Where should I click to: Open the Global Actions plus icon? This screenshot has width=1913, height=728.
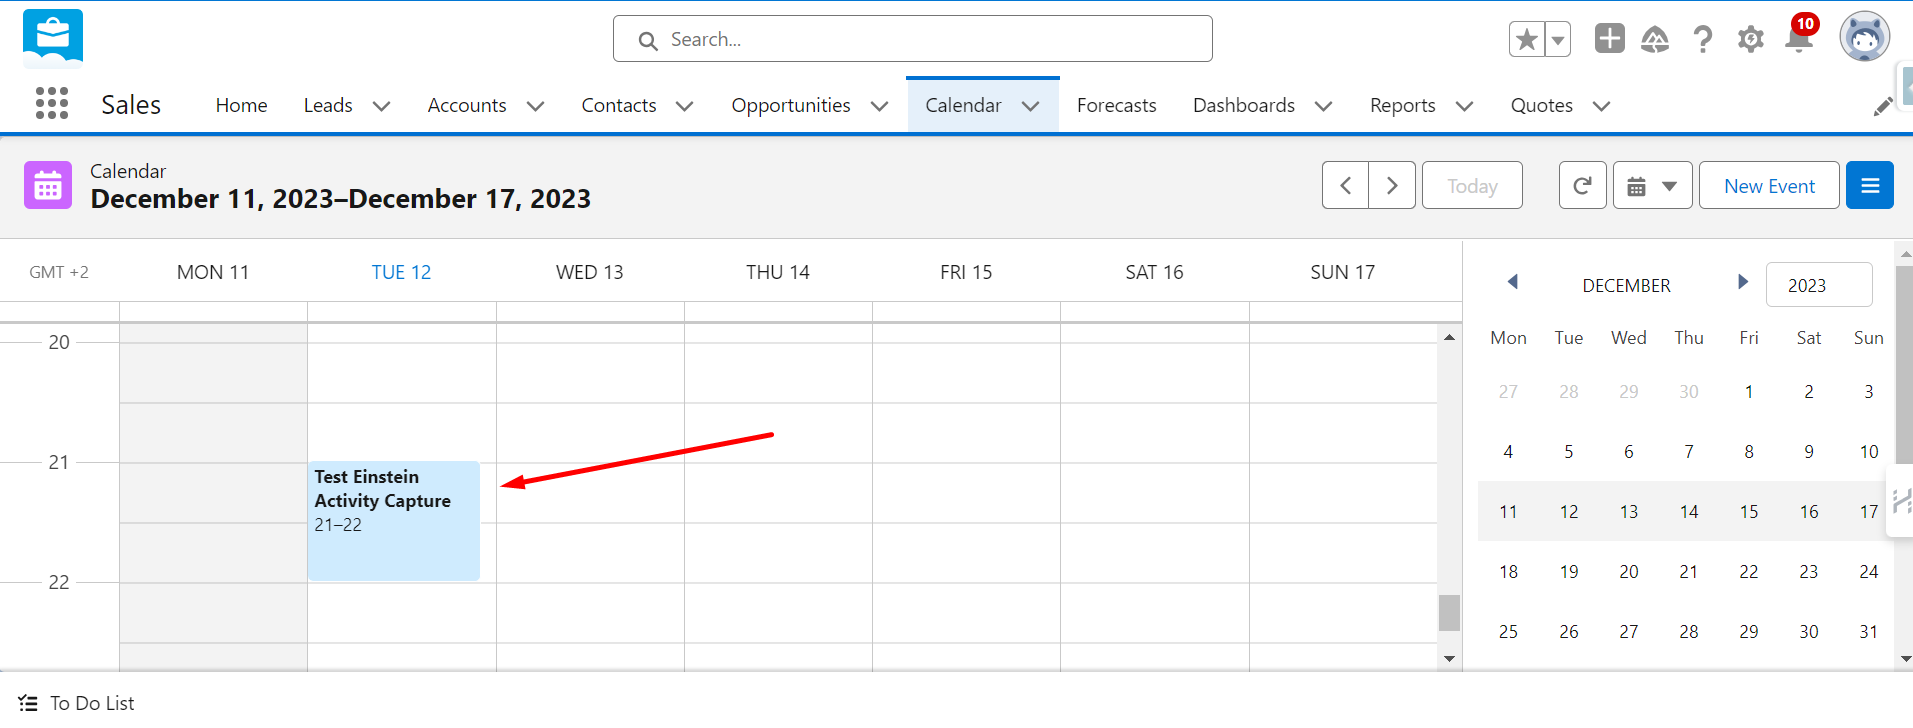point(1609,39)
